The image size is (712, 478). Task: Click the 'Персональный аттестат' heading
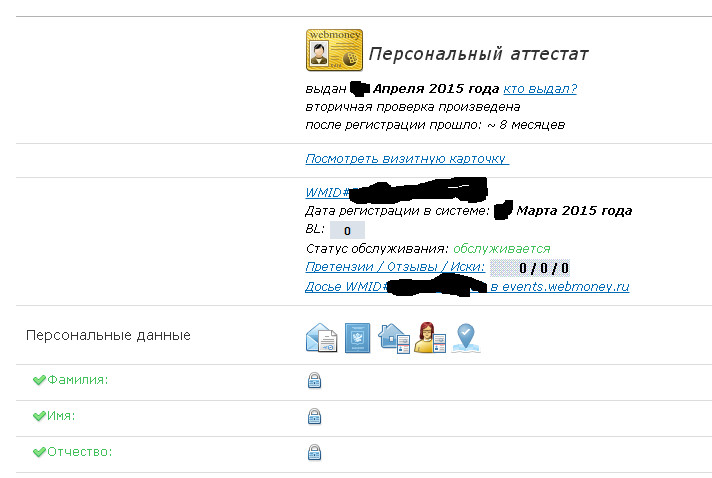(479, 54)
